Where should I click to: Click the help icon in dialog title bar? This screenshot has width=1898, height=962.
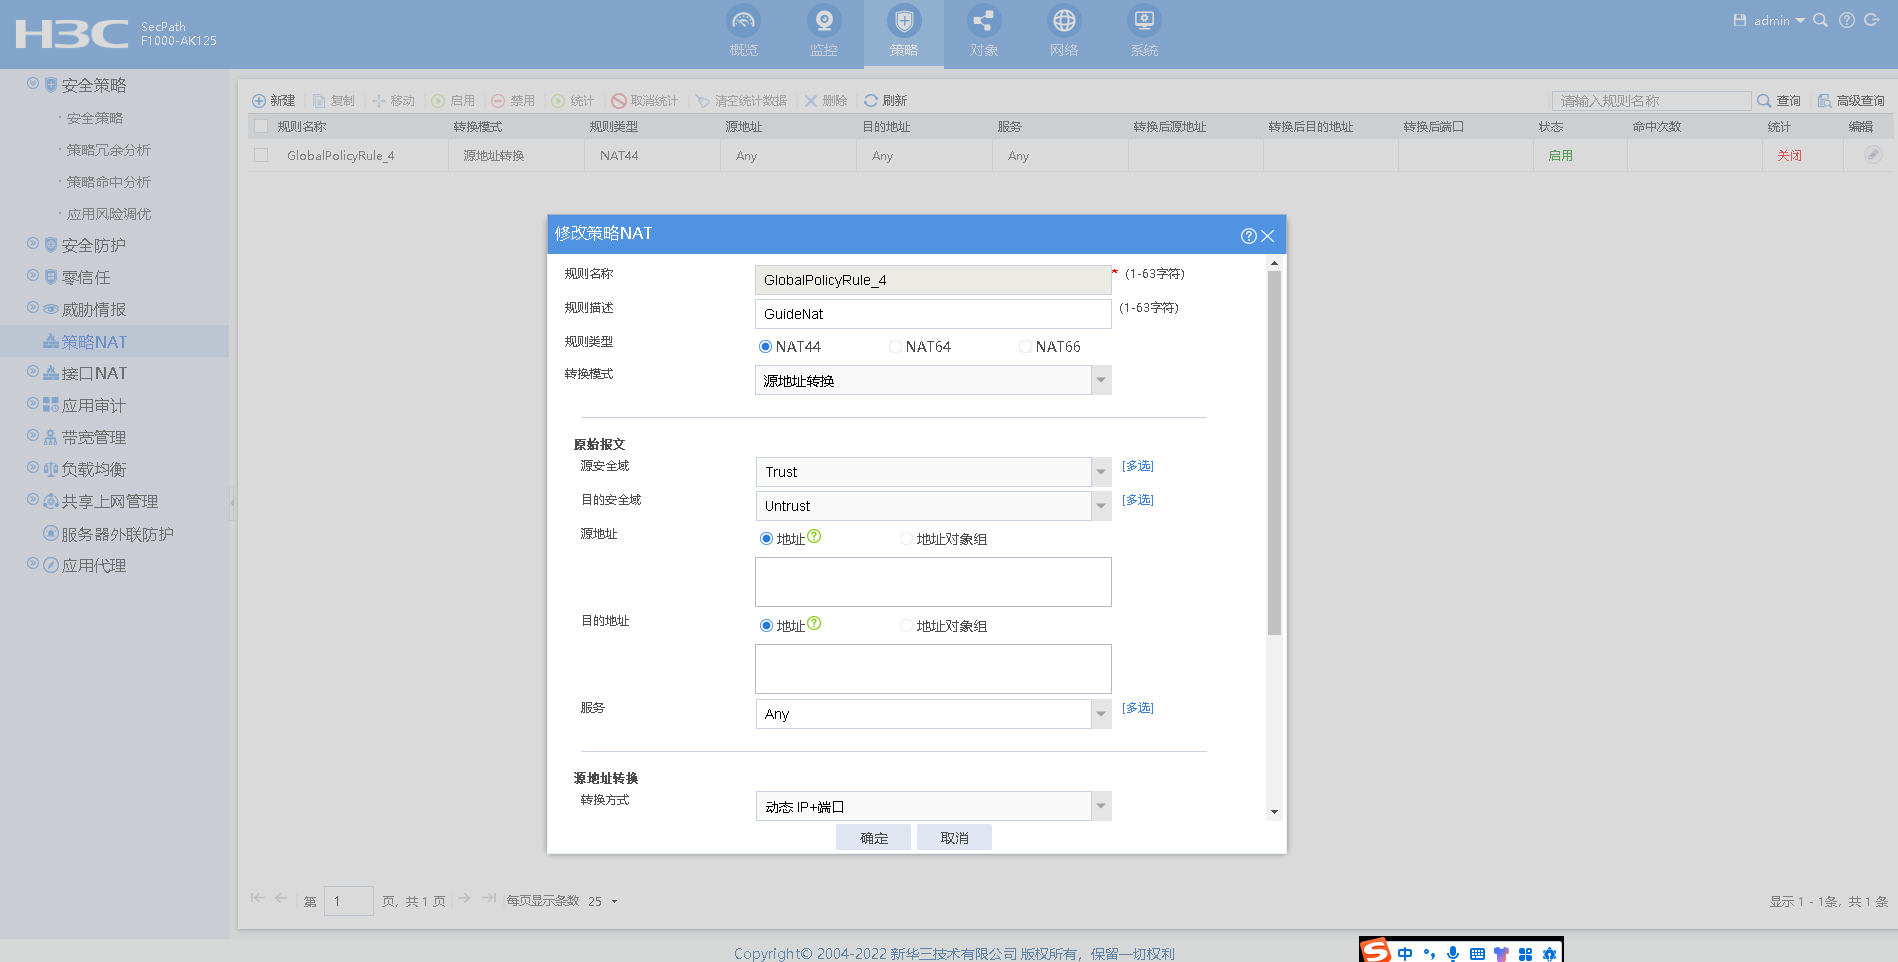pyautogui.click(x=1248, y=236)
